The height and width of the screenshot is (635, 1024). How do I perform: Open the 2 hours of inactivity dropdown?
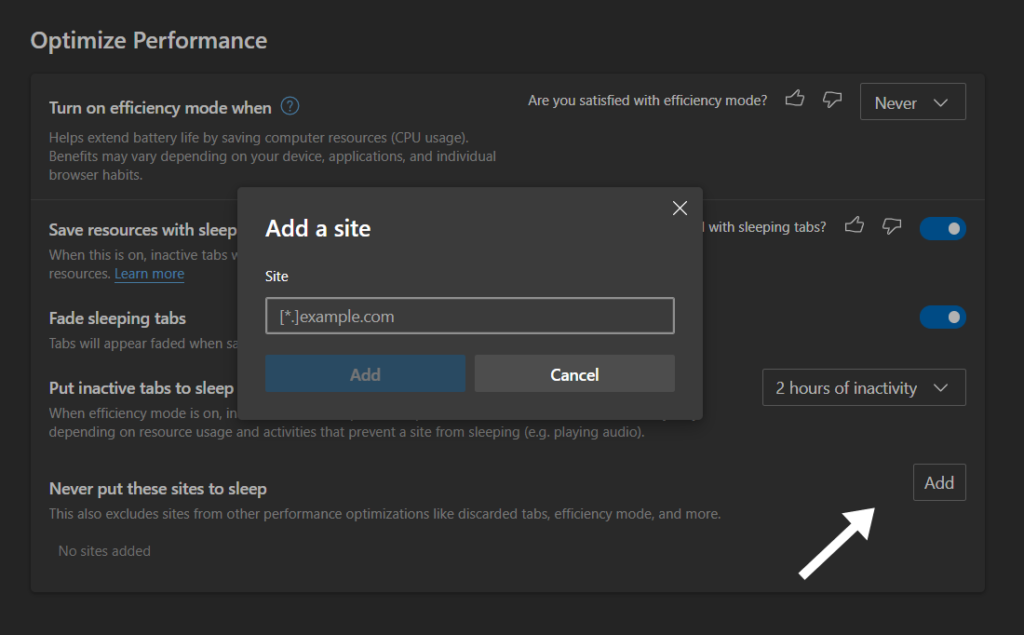click(863, 387)
